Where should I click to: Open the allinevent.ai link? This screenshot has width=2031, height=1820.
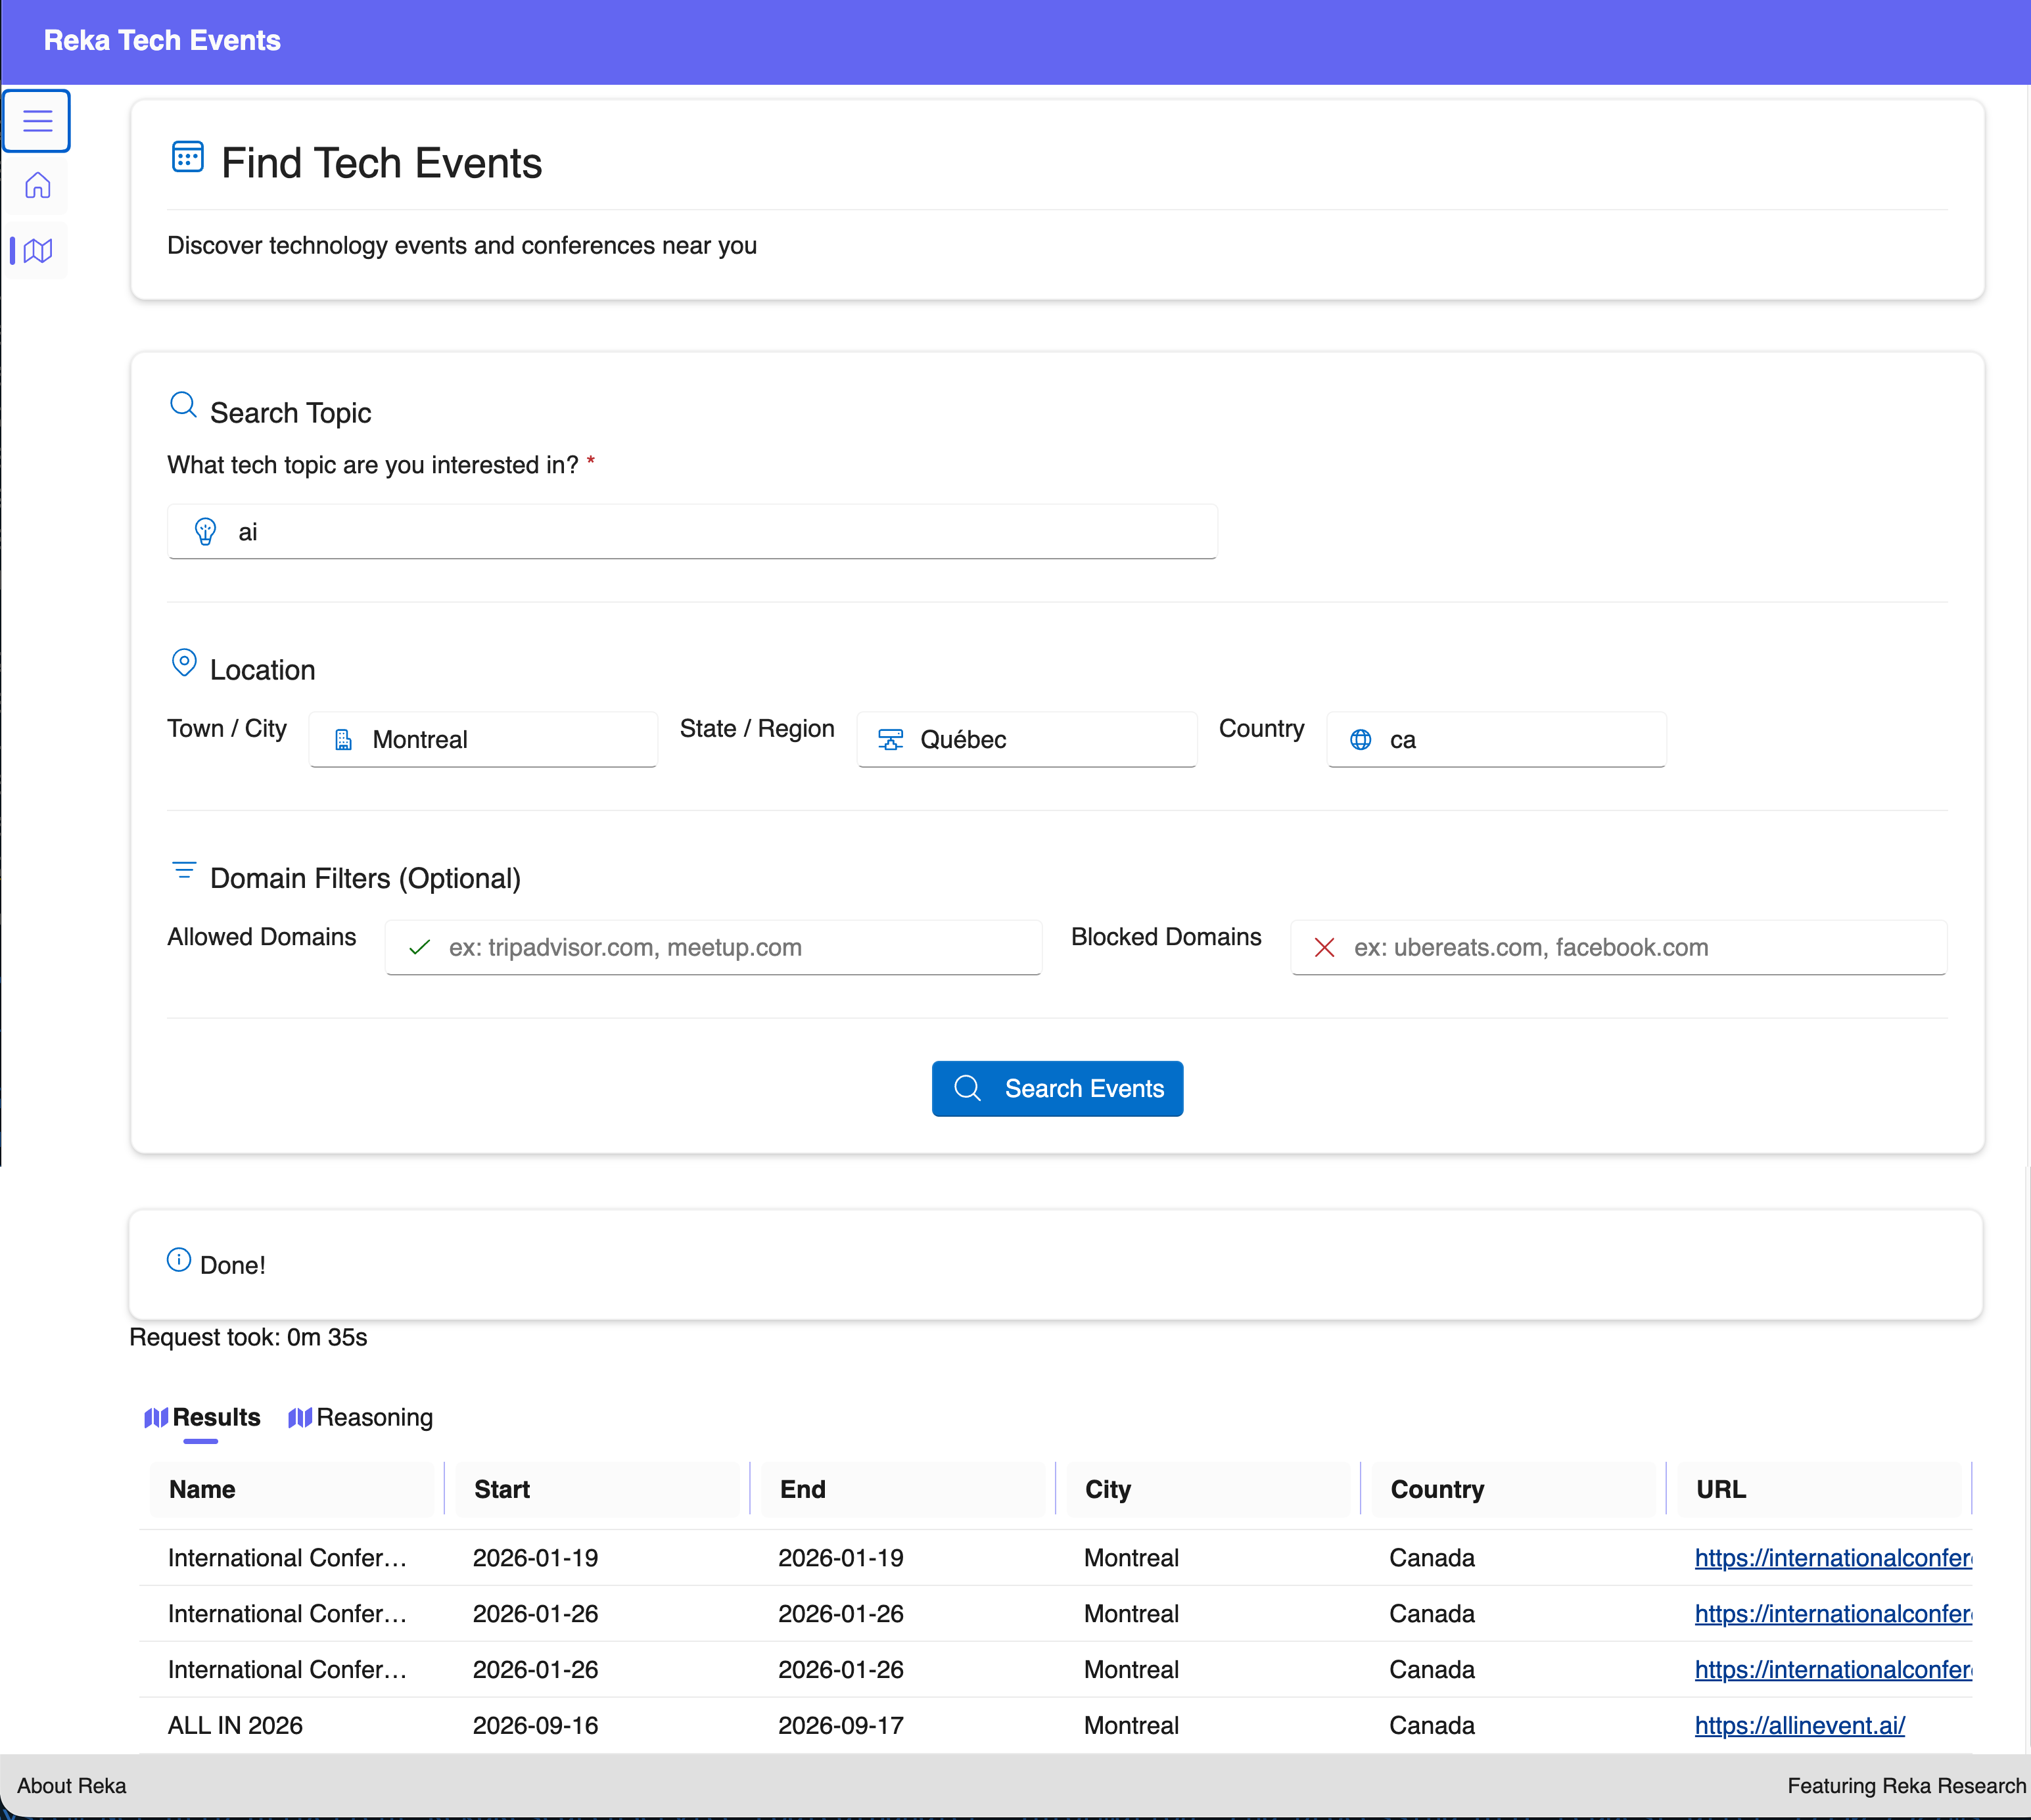click(1799, 1726)
